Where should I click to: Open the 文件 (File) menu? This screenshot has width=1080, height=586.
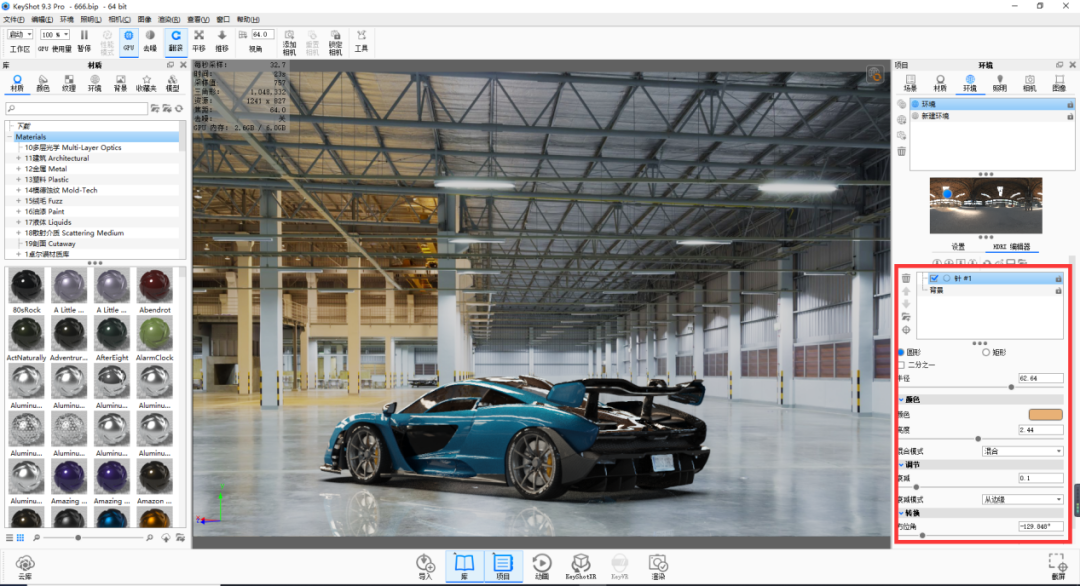click(x=14, y=19)
